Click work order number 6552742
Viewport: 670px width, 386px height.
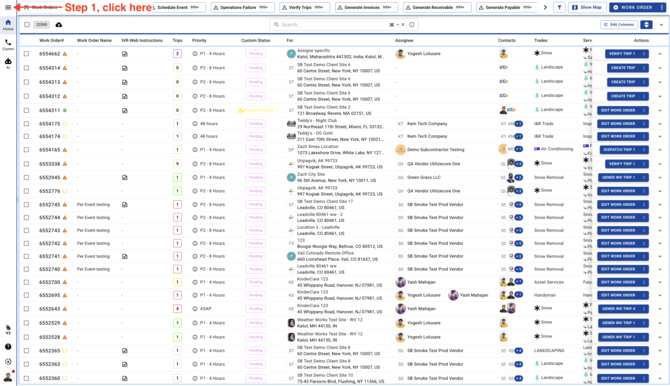50,243
